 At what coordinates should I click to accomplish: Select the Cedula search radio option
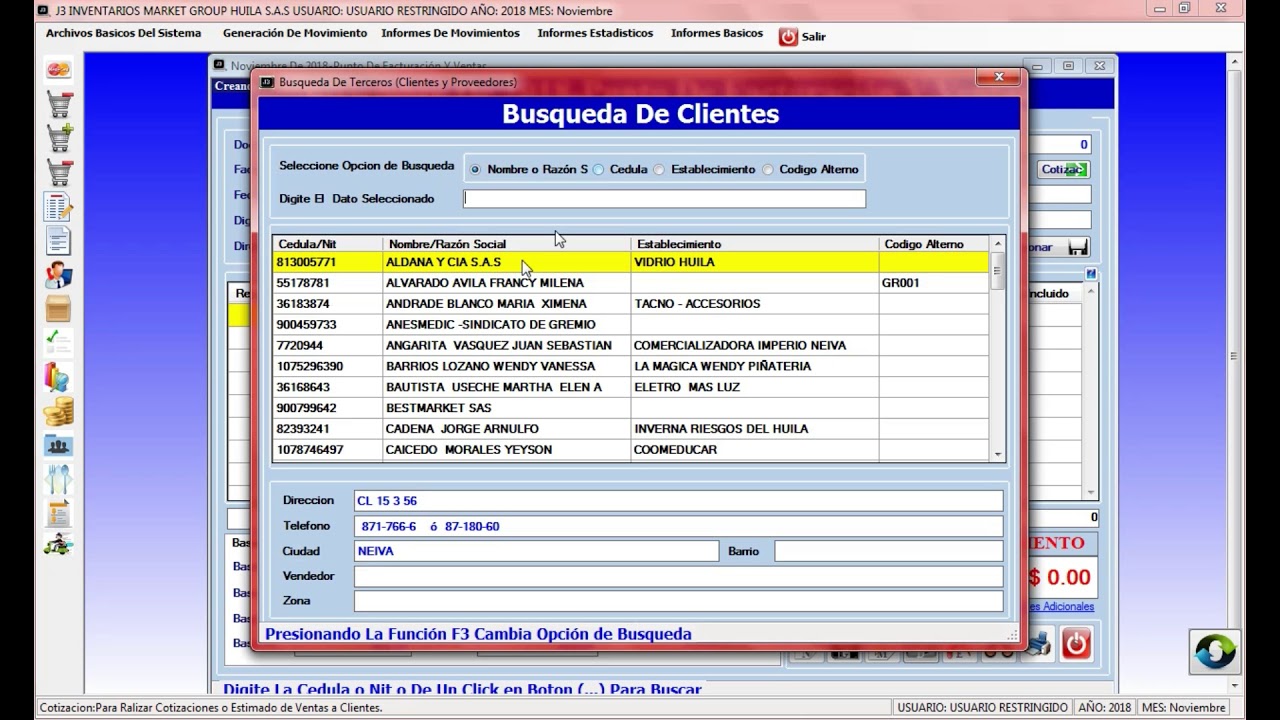(x=598, y=170)
